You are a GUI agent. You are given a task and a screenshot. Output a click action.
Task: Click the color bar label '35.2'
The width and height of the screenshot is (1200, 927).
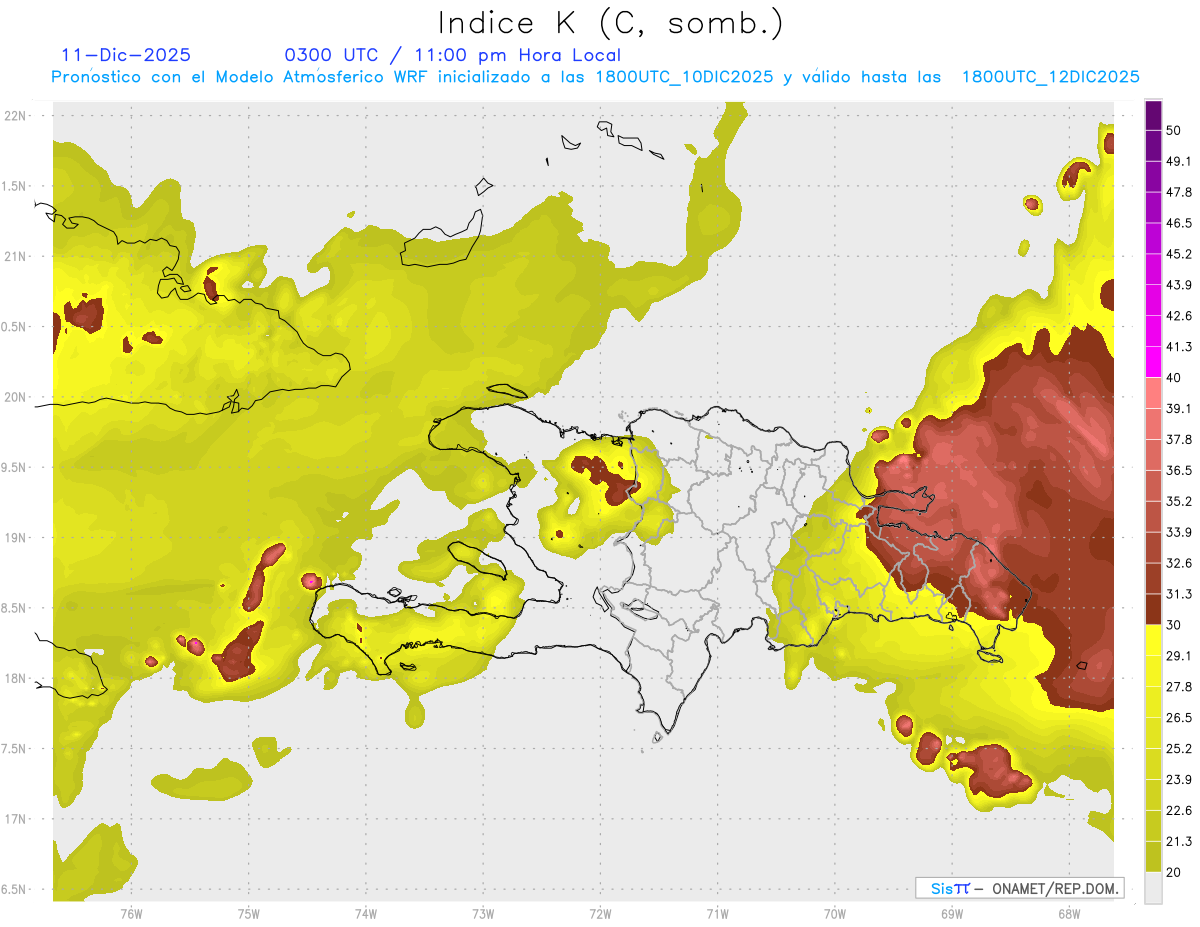click(1179, 501)
